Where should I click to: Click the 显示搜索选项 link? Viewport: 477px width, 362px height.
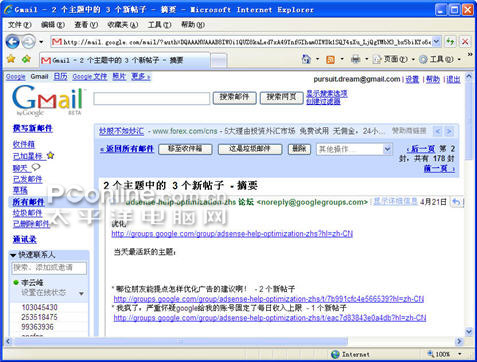pos(327,94)
